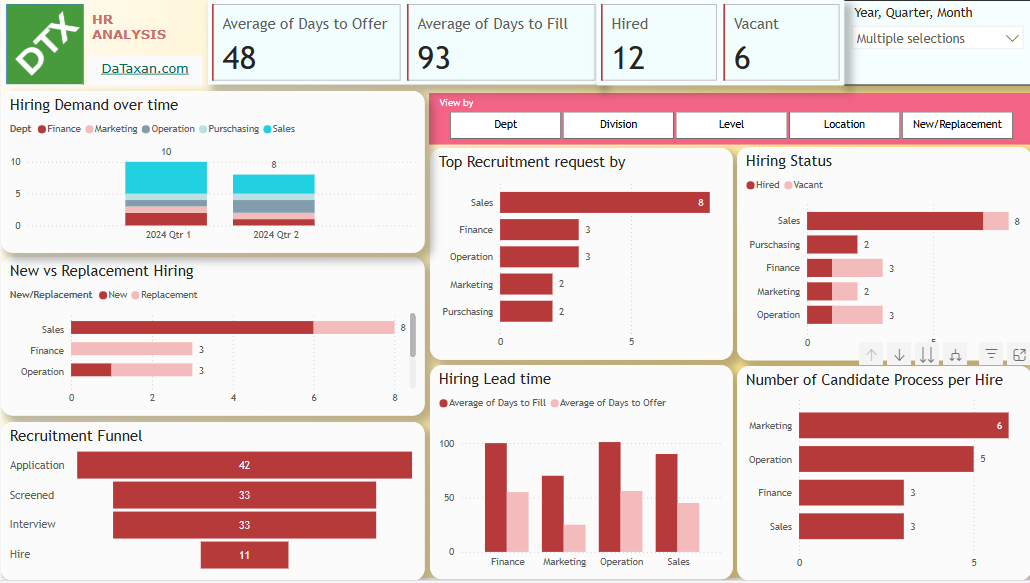Click the Replacement legend marker
Image resolution: width=1030 pixels, height=583 pixels.
[x=135, y=295]
